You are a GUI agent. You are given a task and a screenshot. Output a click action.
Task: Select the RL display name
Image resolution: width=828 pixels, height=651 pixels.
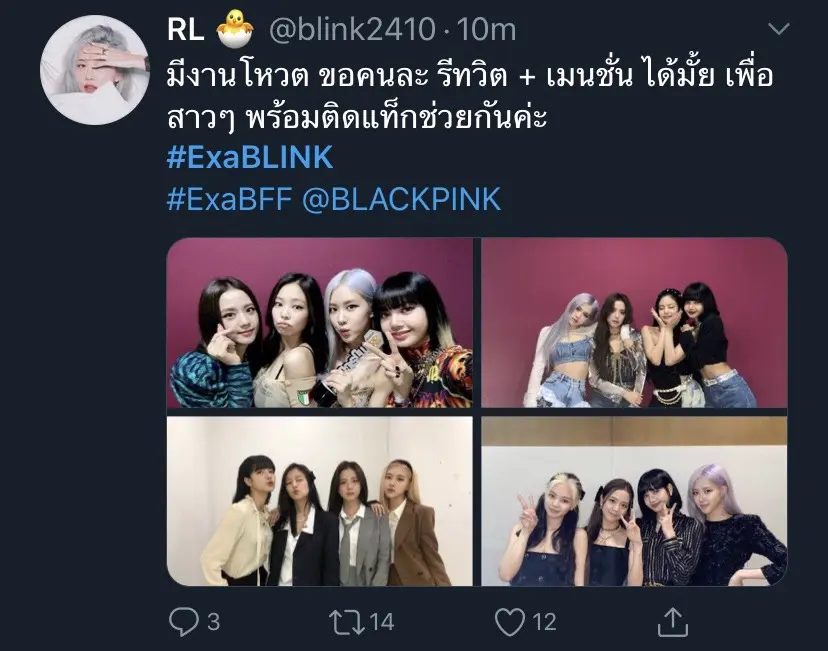click(185, 29)
